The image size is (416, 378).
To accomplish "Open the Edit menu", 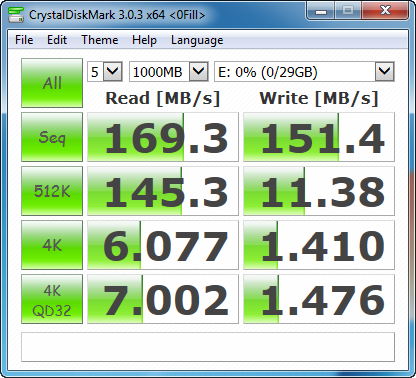I will tap(57, 40).
